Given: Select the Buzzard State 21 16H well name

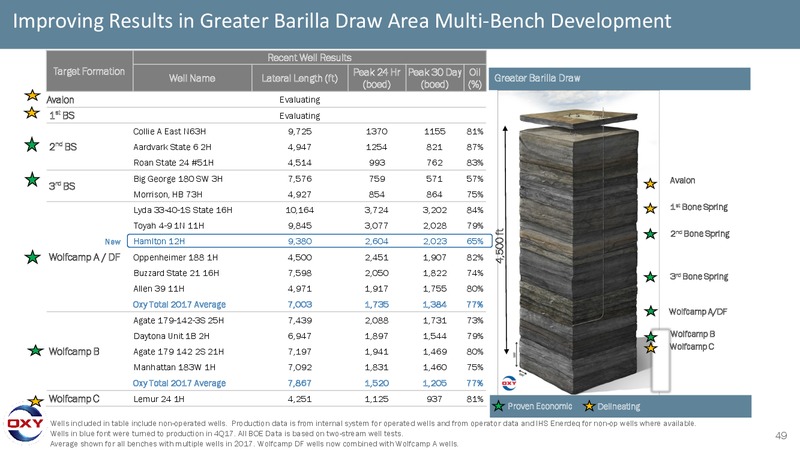Looking at the screenshot, I should tap(176, 273).
